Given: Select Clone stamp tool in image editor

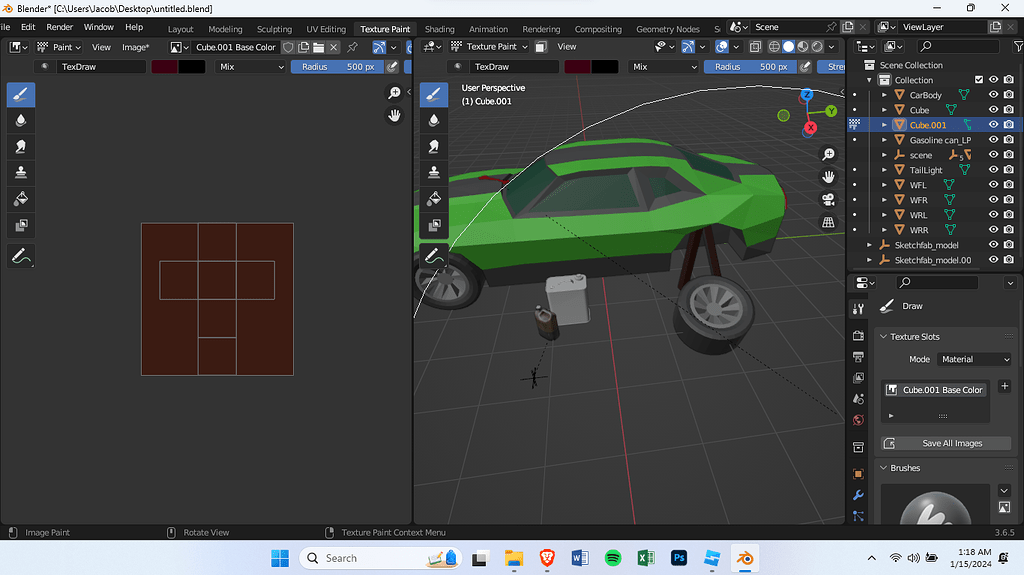Looking at the screenshot, I should pos(21,173).
